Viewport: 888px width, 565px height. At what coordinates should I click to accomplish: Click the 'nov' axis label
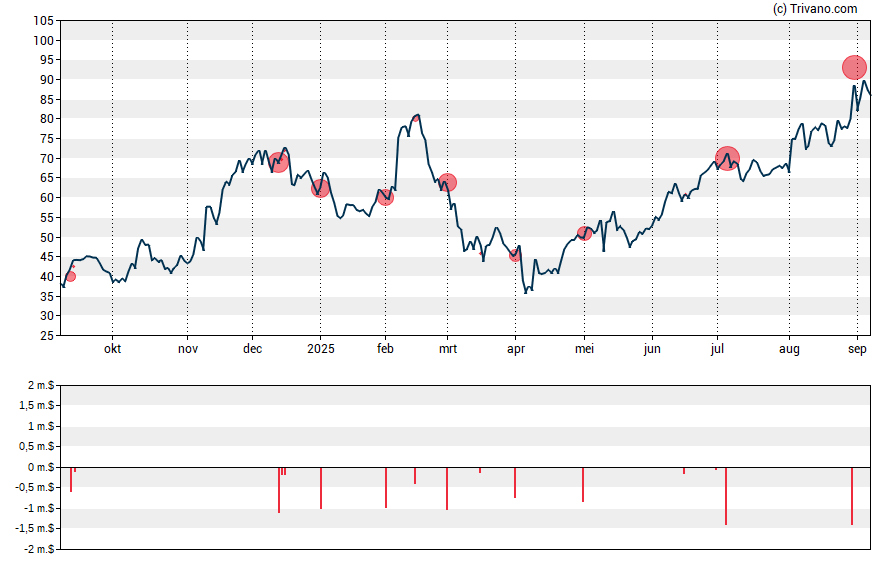188,349
